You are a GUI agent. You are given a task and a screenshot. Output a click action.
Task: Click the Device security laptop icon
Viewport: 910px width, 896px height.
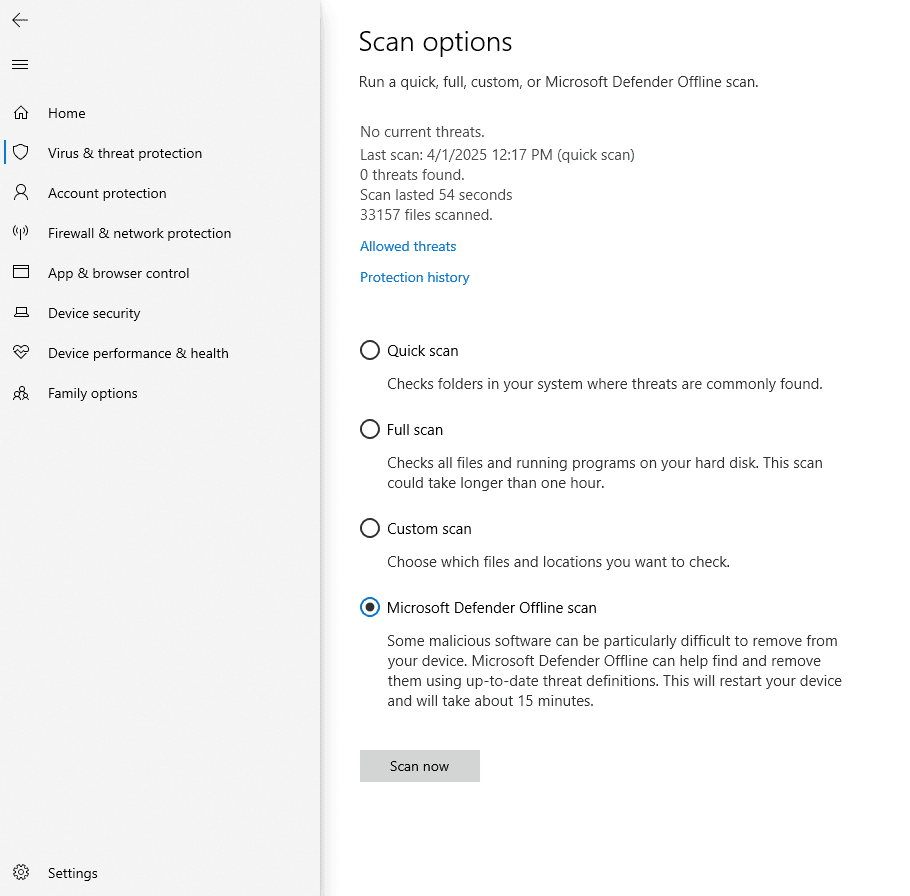coord(21,313)
